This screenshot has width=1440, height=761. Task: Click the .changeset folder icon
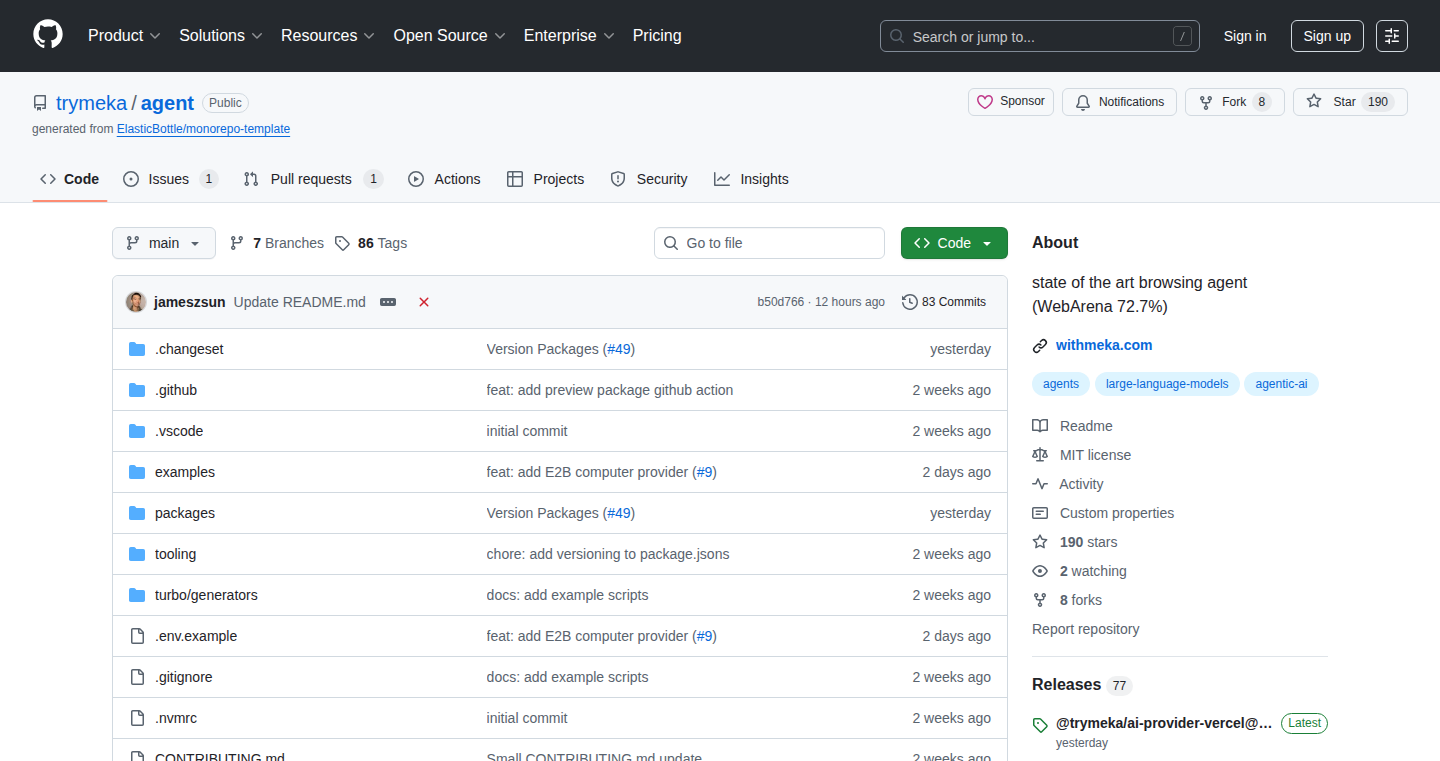[137, 349]
